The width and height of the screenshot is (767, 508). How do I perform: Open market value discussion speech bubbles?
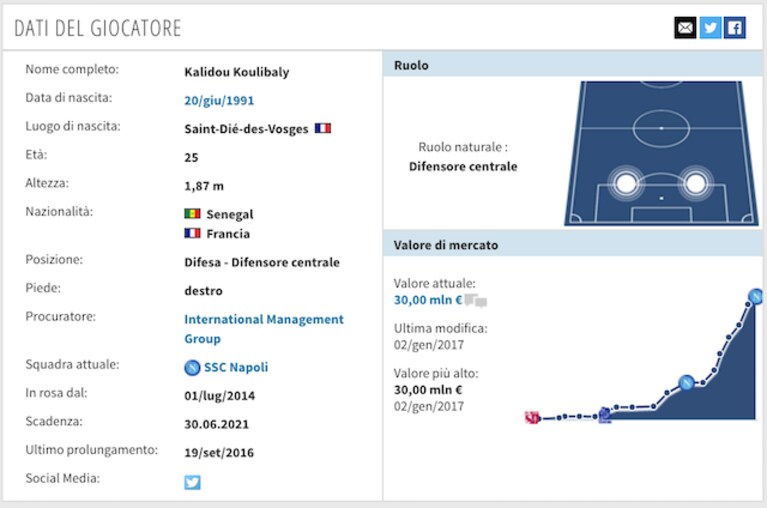[475, 301]
